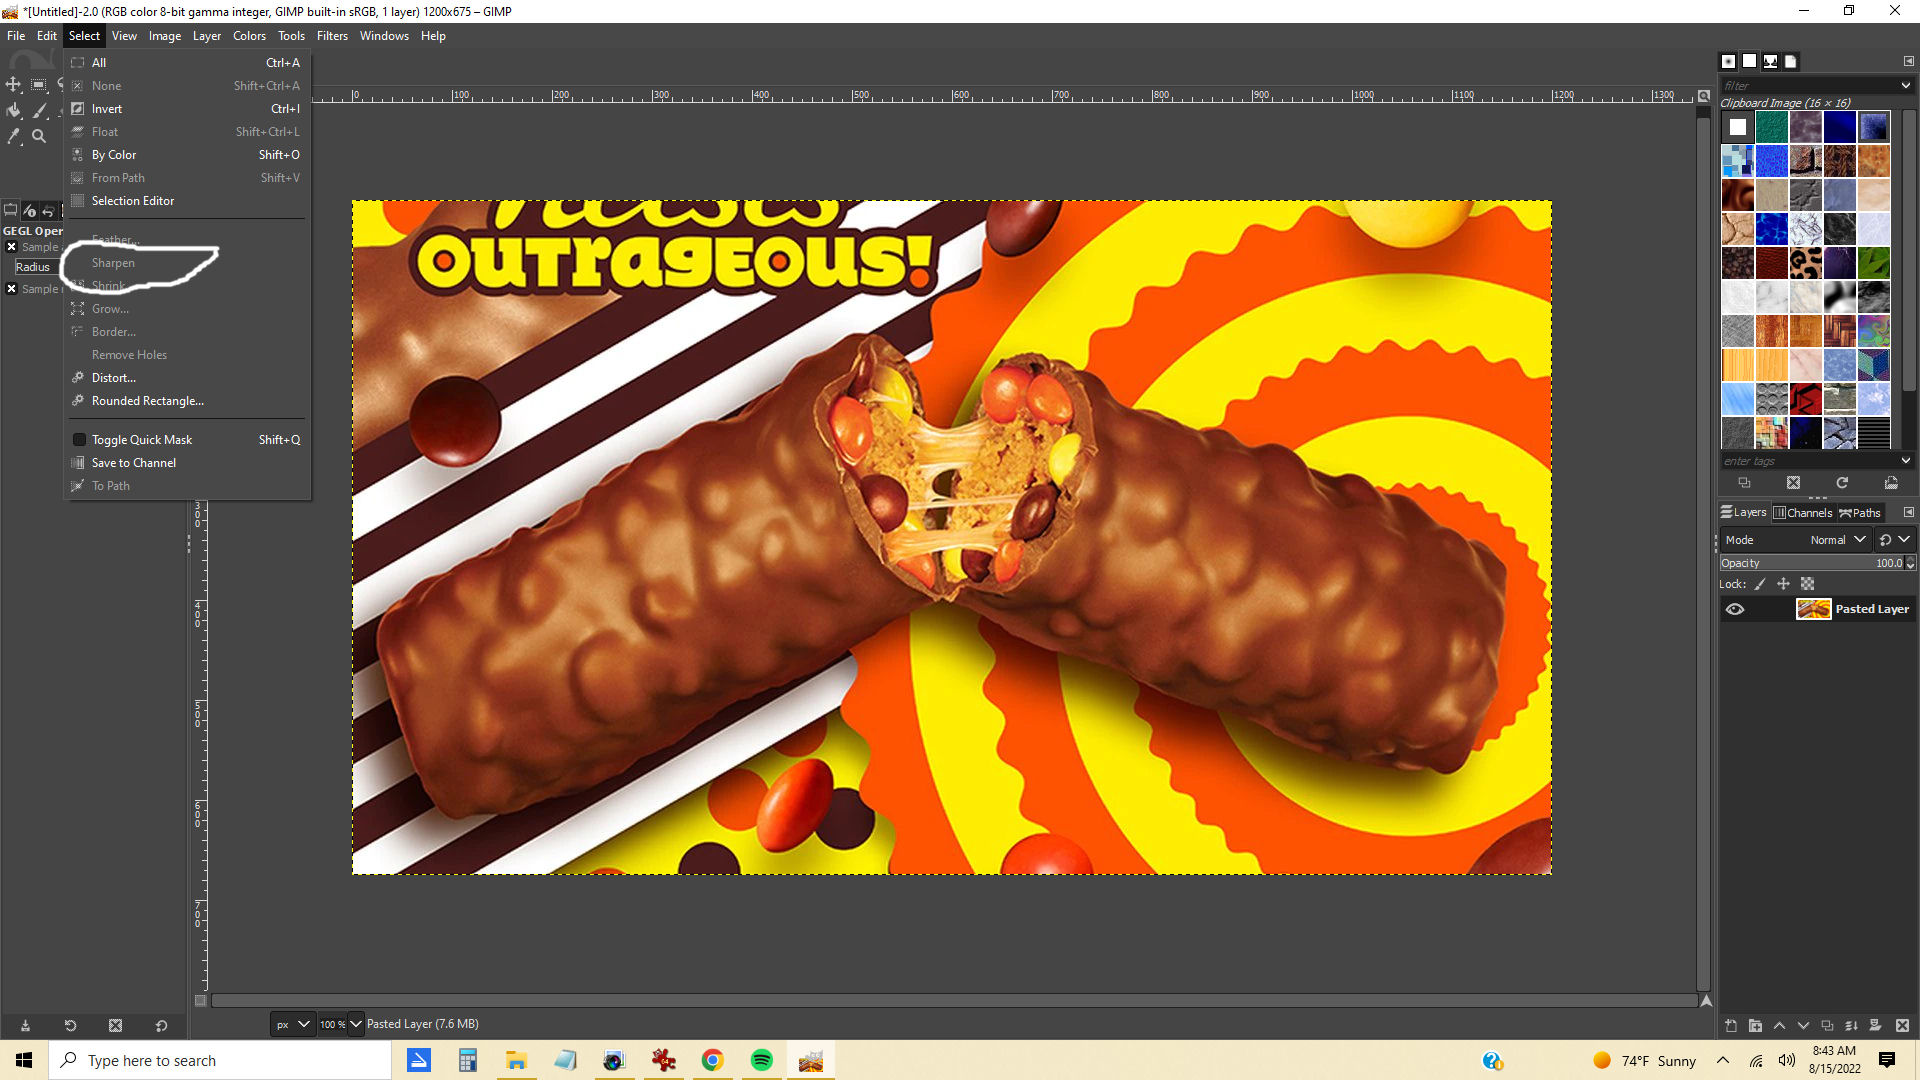
Task: Select the Move tool in the toolbox
Action: [14, 85]
